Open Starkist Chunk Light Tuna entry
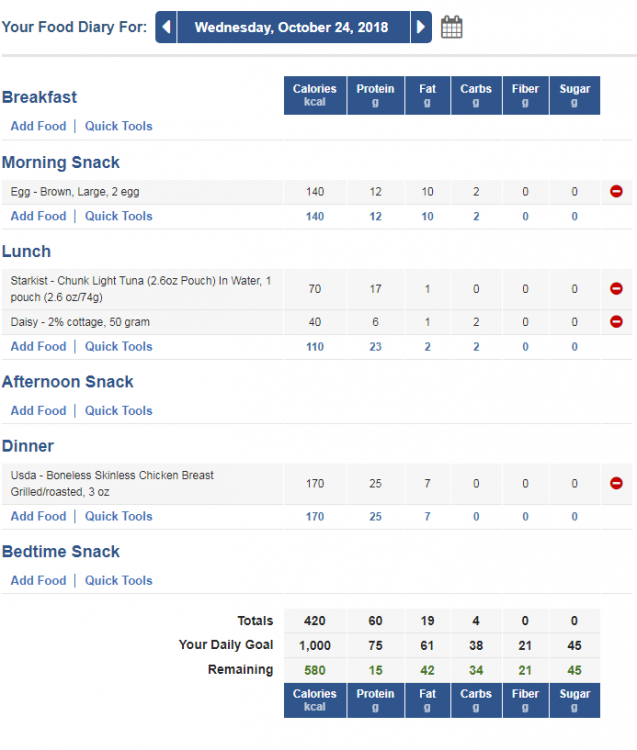Screen dimensions: 637x750 (141, 289)
